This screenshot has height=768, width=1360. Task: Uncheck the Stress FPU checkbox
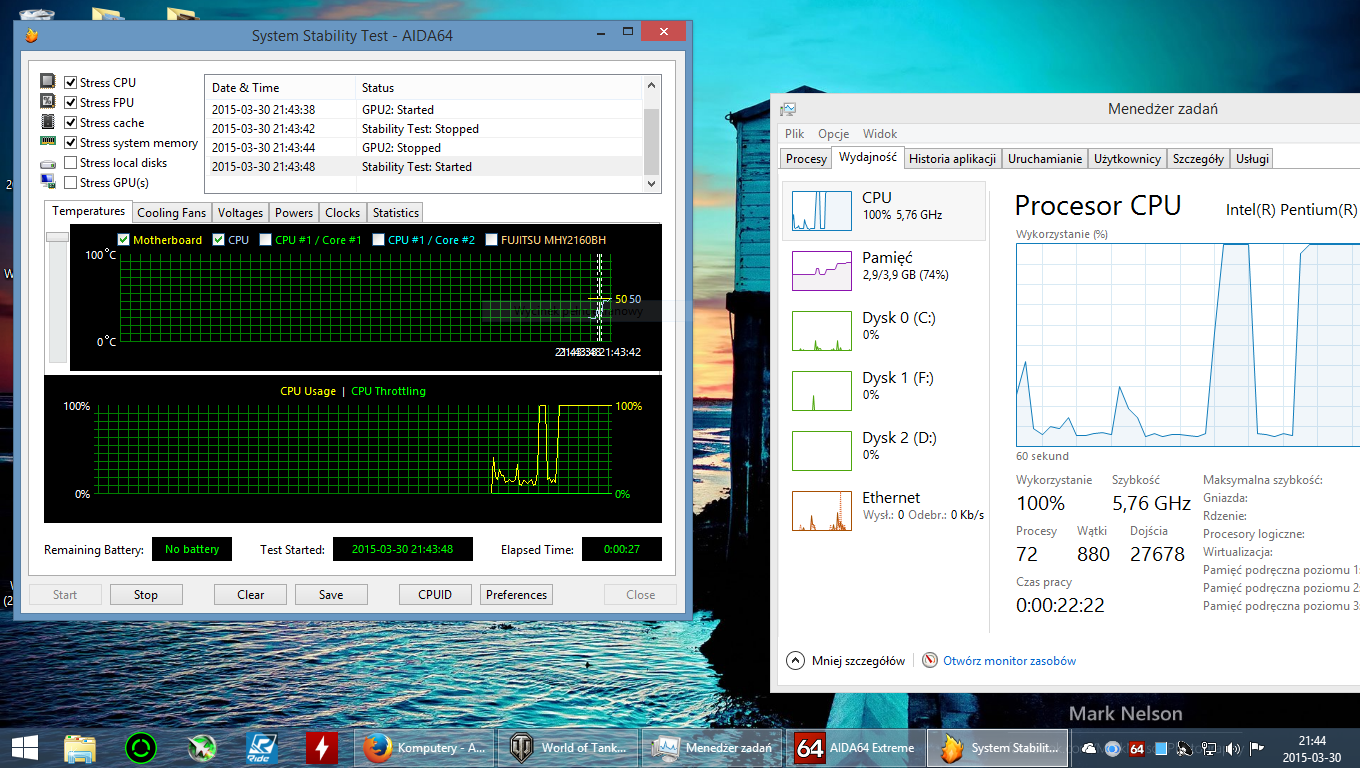point(71,103)
